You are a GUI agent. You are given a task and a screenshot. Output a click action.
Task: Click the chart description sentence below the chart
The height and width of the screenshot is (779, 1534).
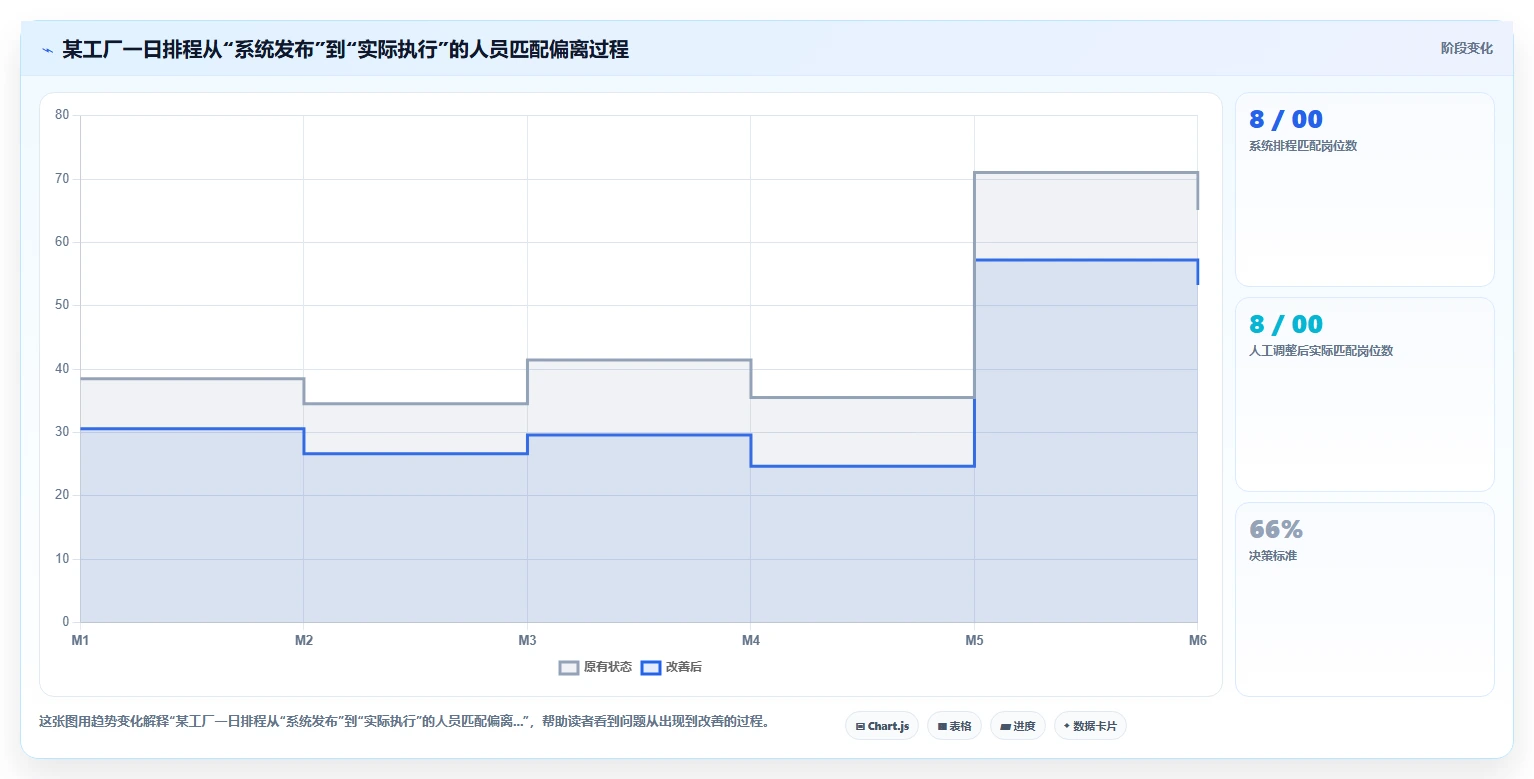pos(404,721)
